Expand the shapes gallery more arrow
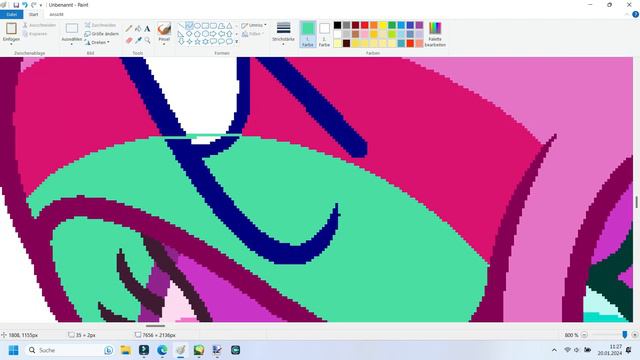The width and height of the screenshot is (640, 360). (x=237, y=41)
